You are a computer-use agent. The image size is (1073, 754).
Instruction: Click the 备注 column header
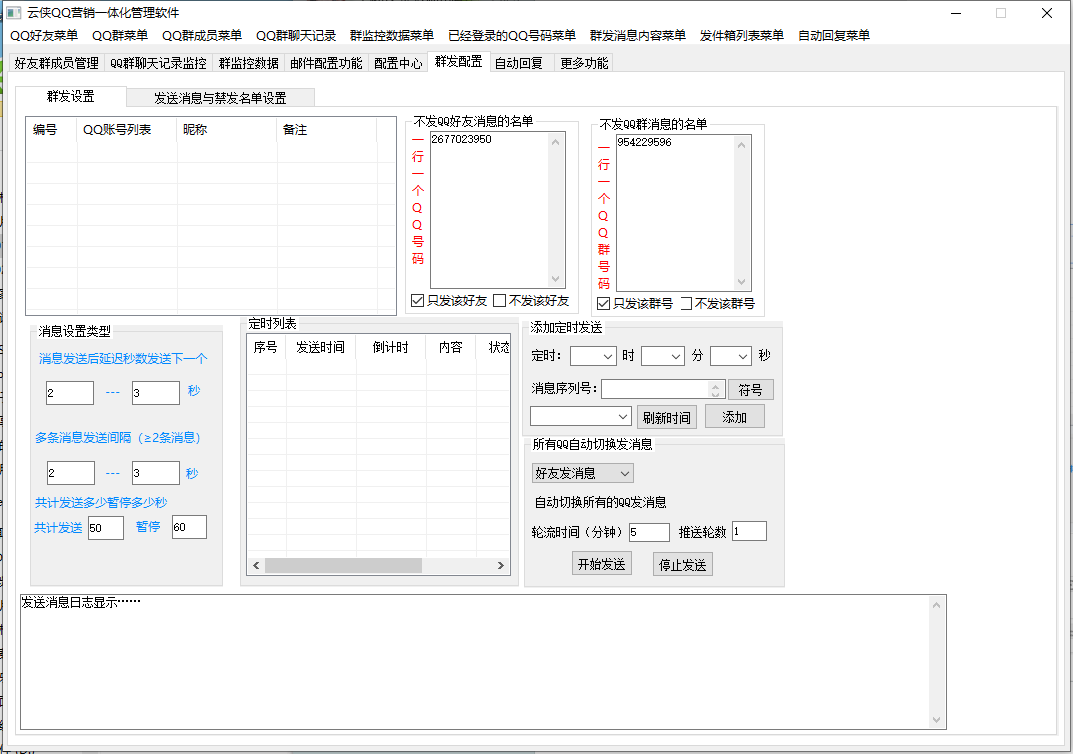[327, 129]
